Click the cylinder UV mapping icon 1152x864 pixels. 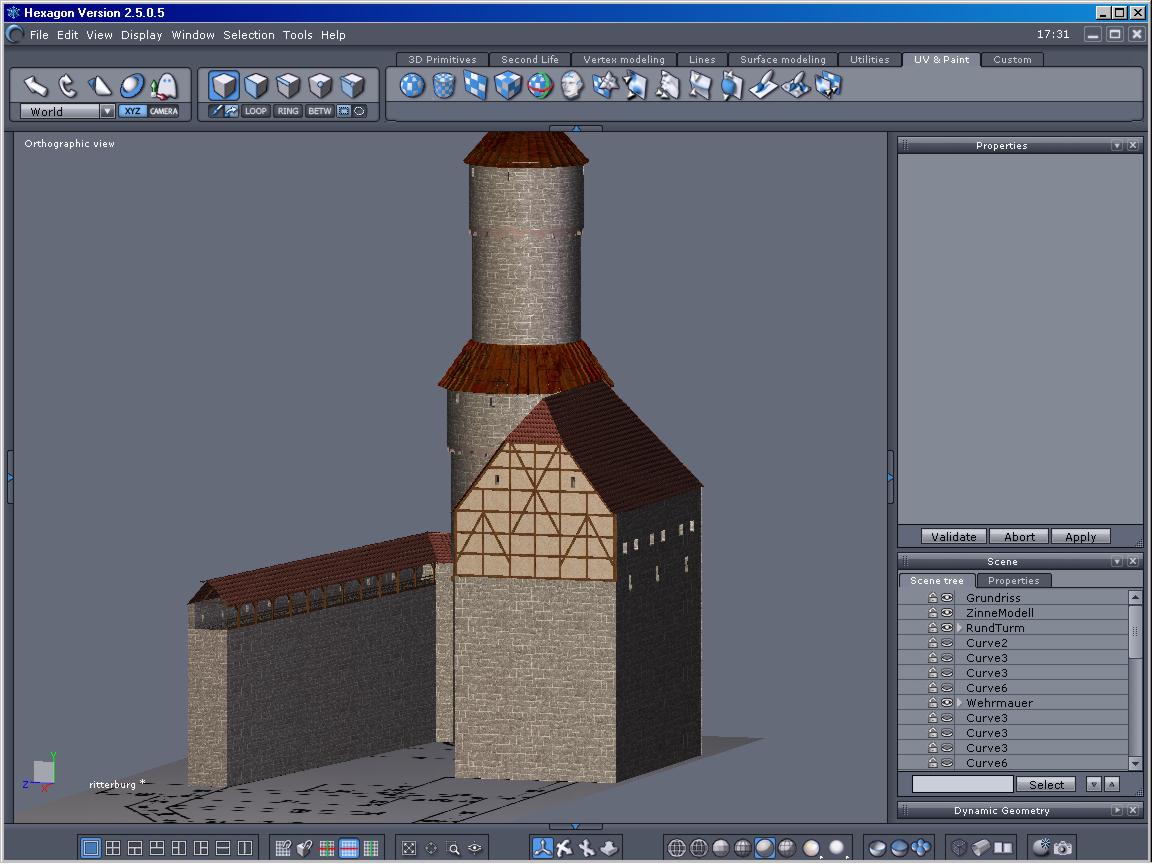point(444,86)
